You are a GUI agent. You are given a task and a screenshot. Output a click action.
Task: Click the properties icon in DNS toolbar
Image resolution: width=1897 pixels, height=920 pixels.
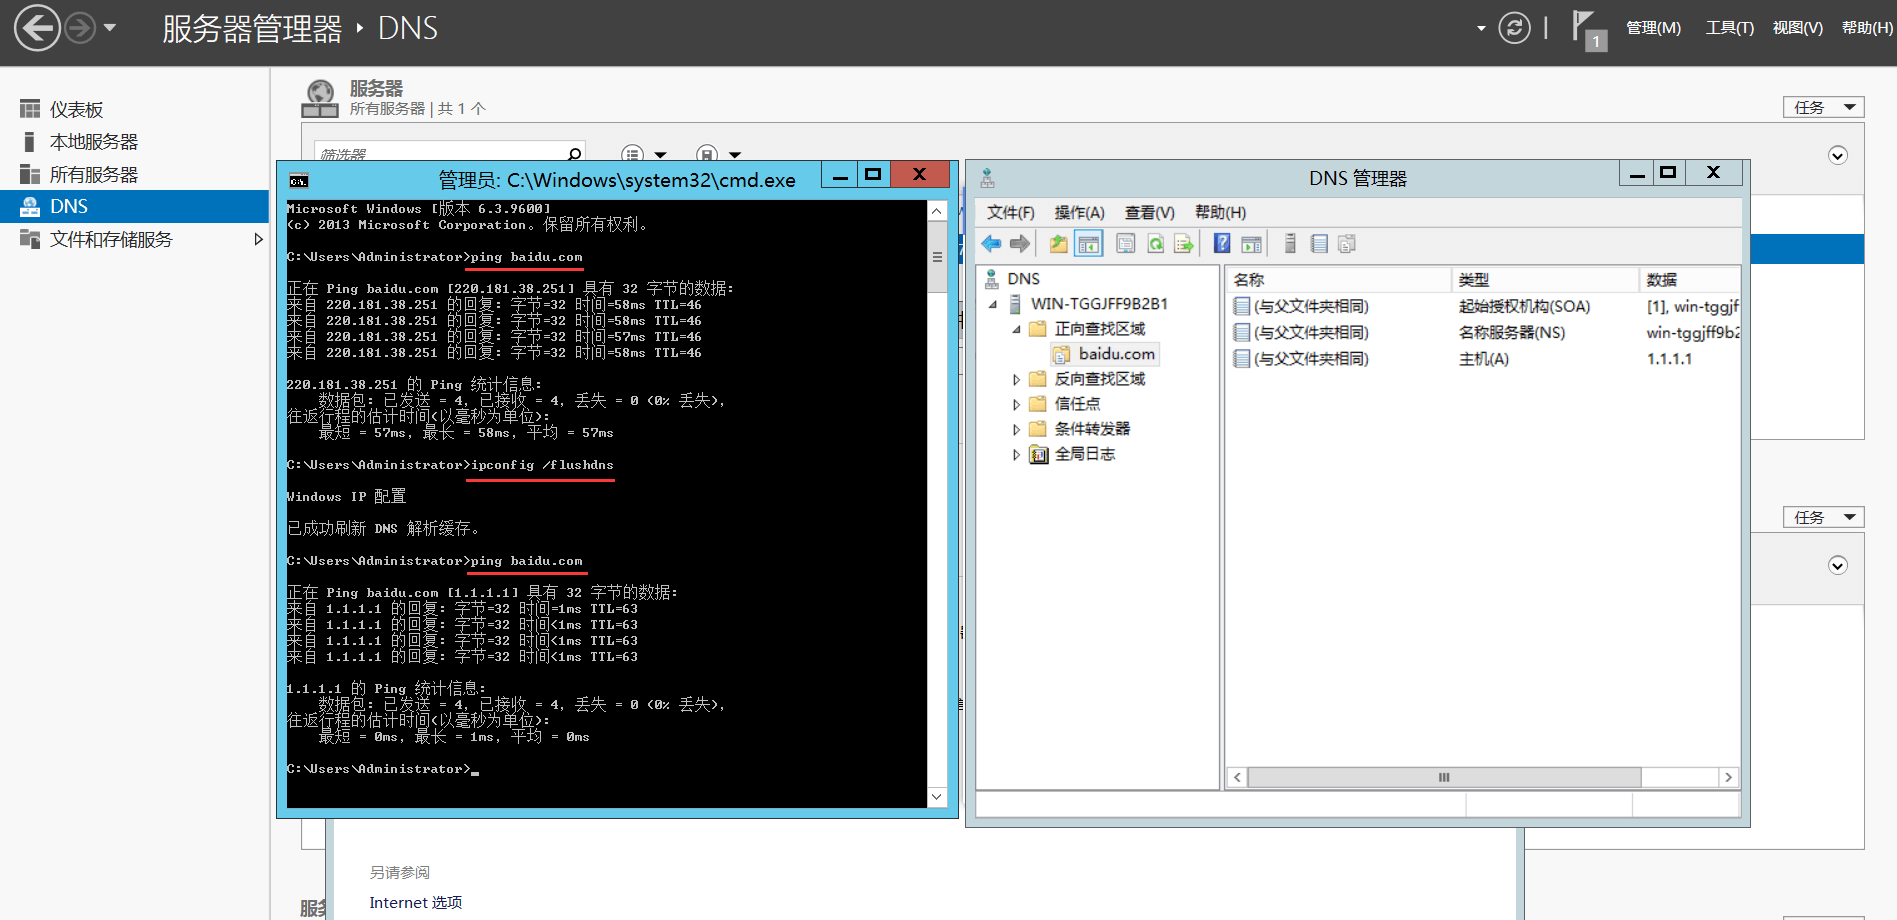[1126, 244]
